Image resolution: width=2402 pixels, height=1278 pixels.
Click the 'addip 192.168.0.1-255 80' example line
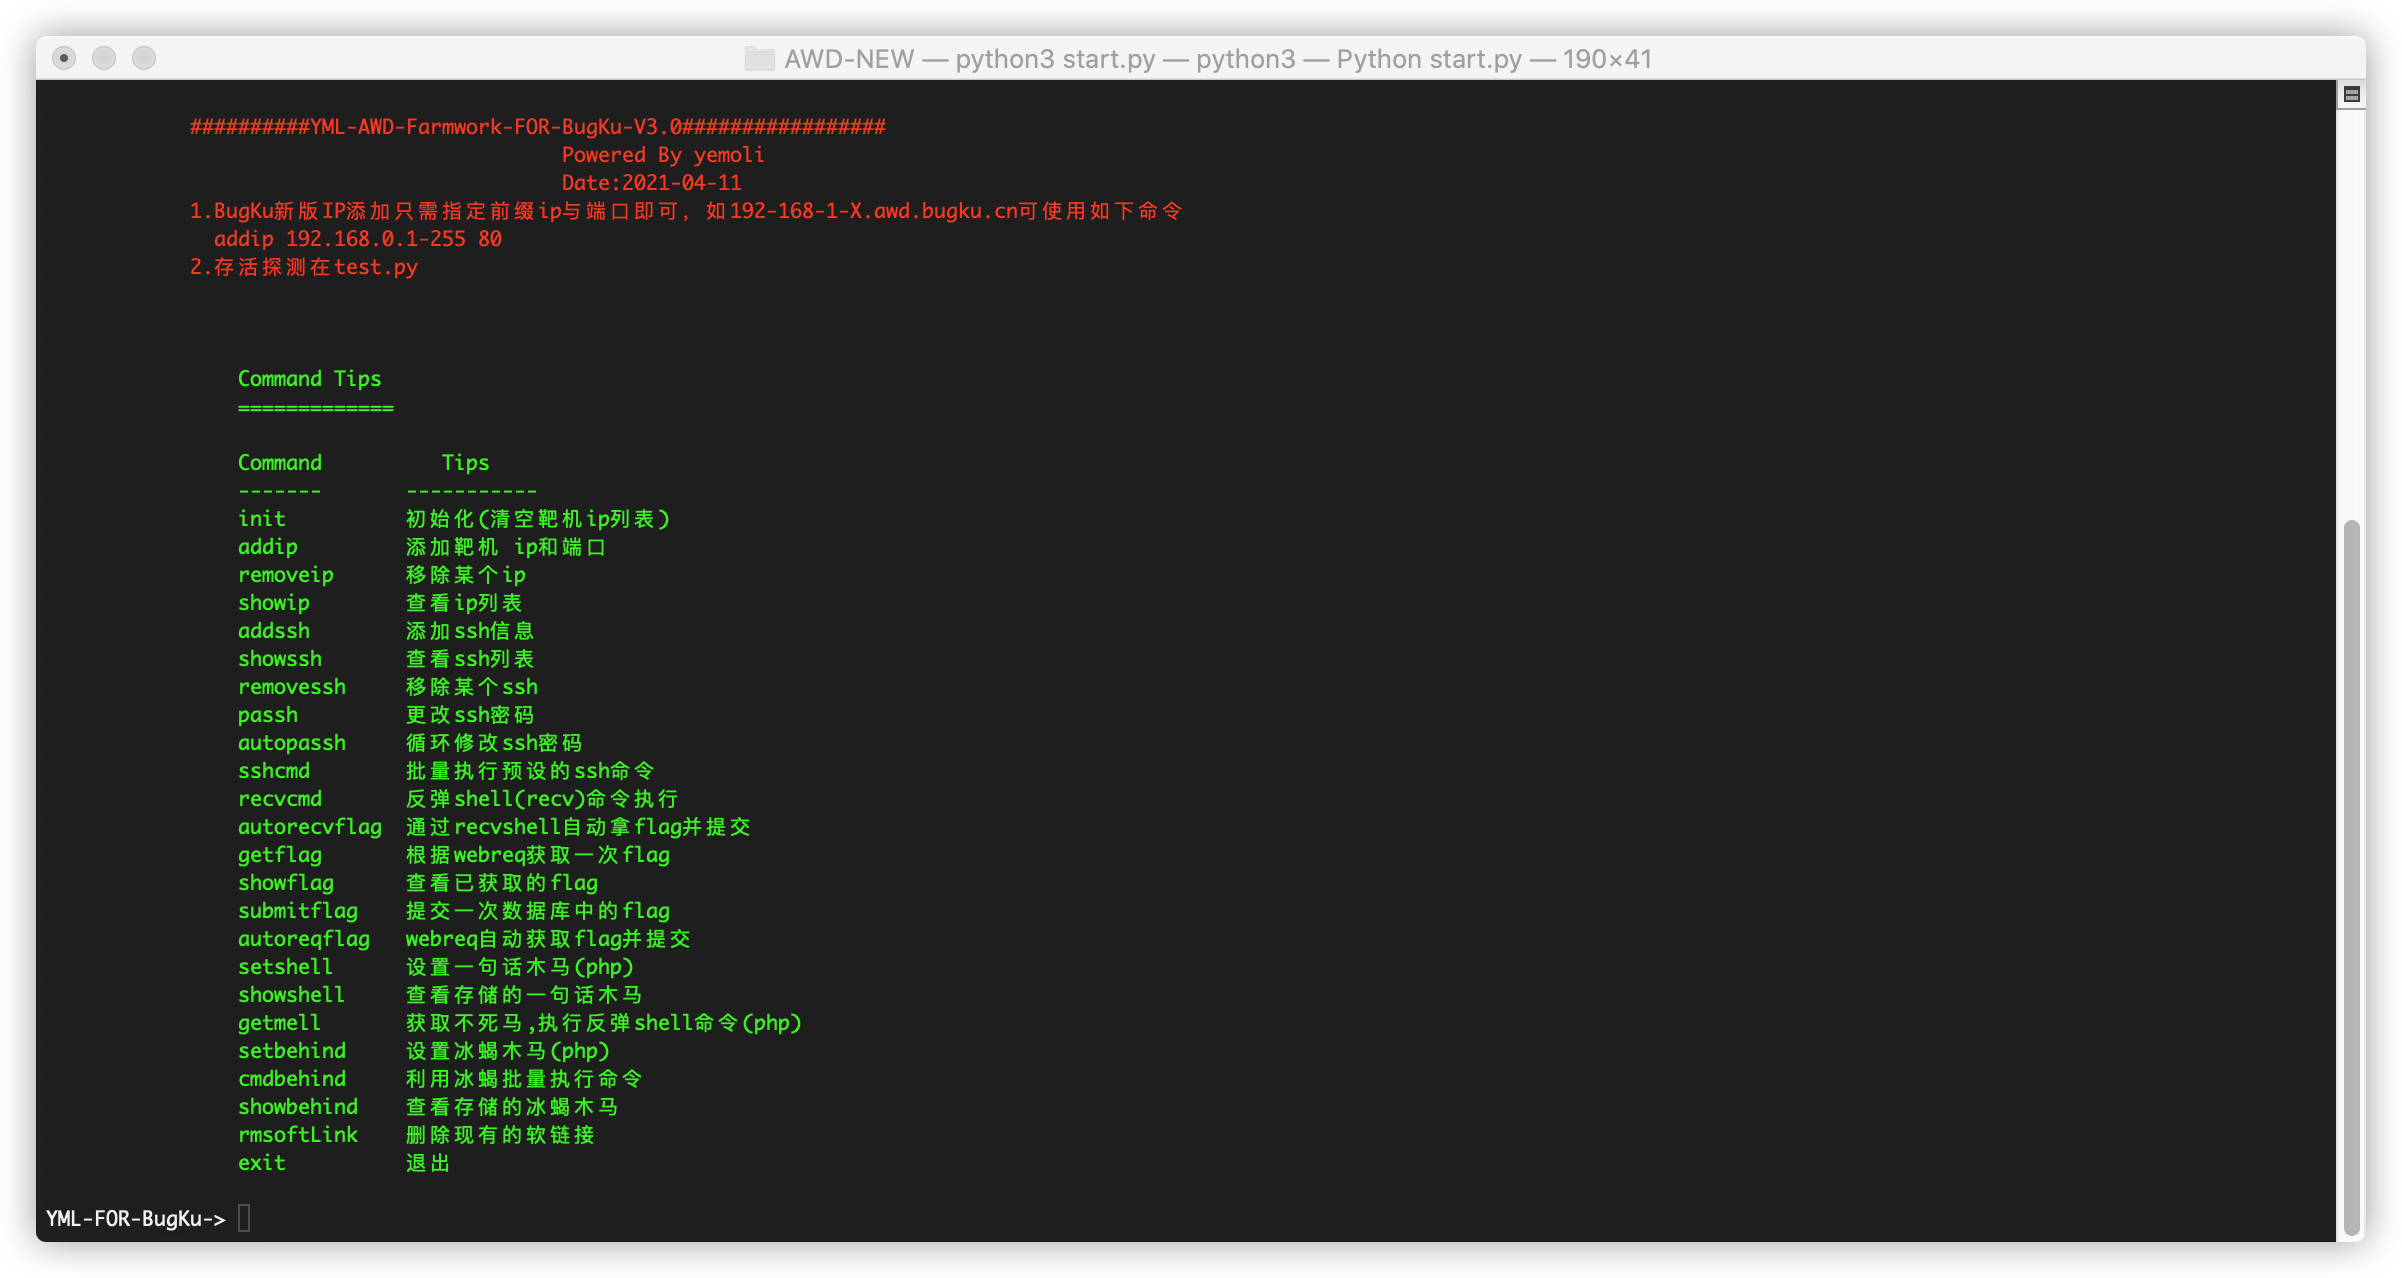tap(357, 239)
